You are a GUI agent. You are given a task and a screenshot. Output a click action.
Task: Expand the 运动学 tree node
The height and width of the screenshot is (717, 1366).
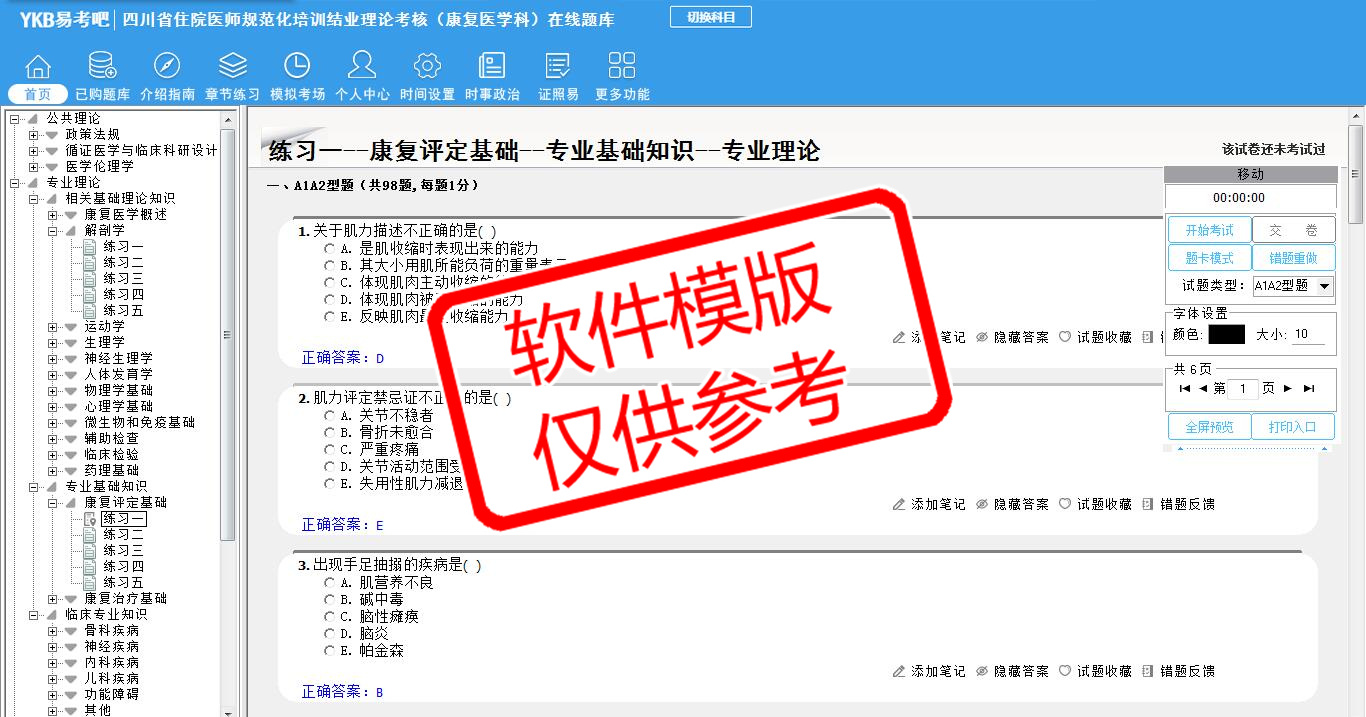point(53,327)
